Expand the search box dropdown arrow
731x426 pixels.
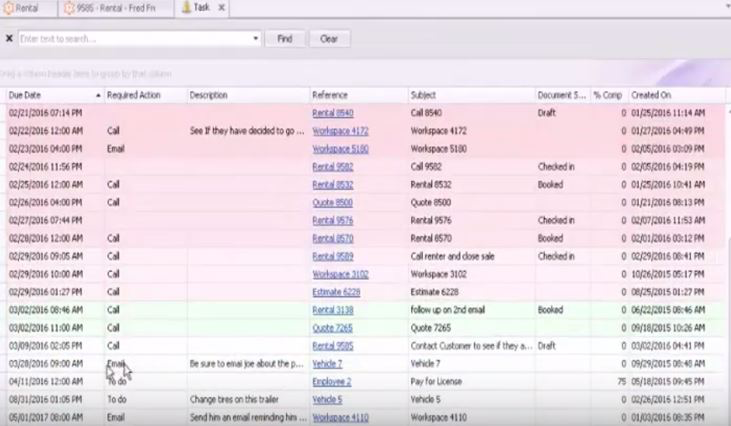click(255, 39)
